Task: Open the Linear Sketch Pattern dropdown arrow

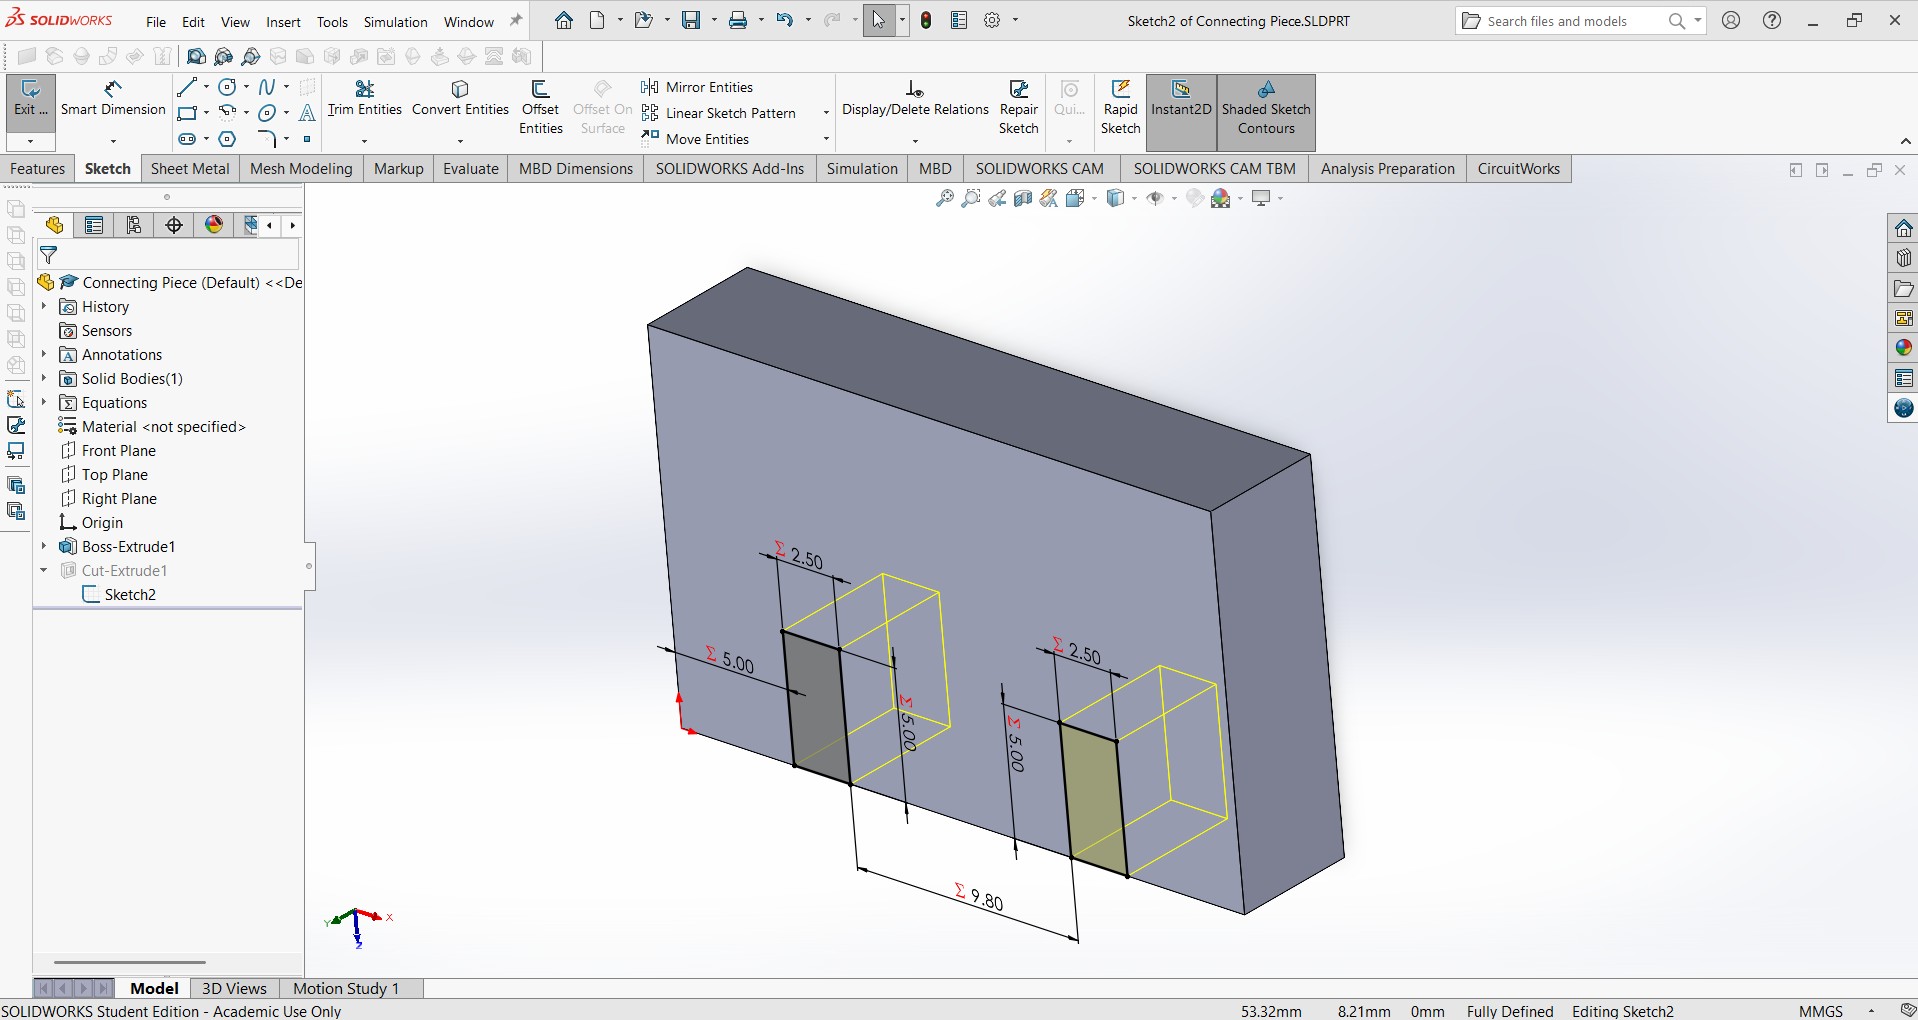Action: pos(826,113)
